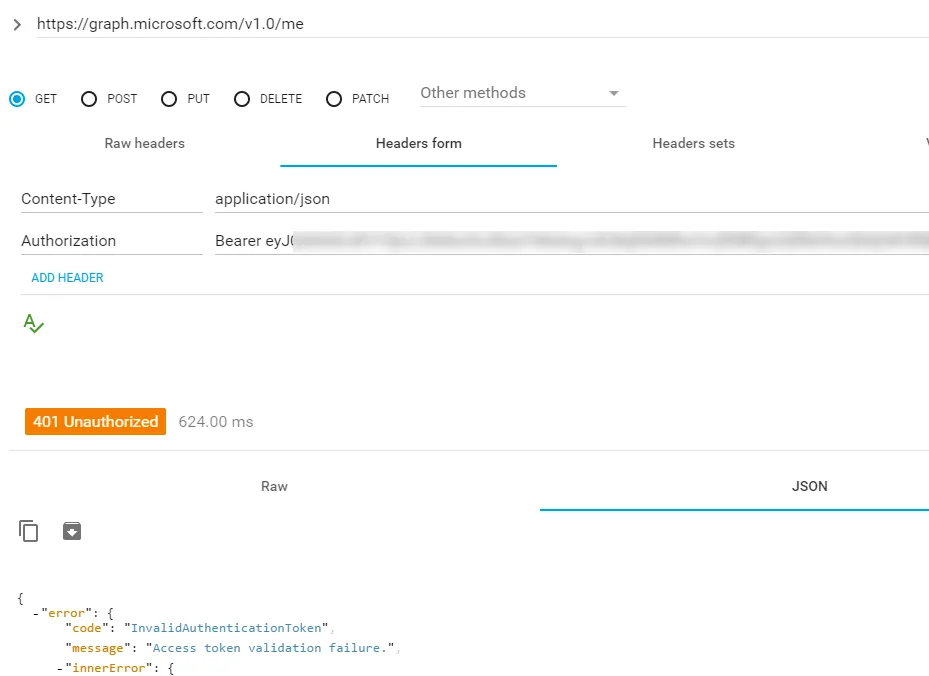This screenshot has height=676, width=929.
Task: Click the request URL field
Action: click(482, 24)
